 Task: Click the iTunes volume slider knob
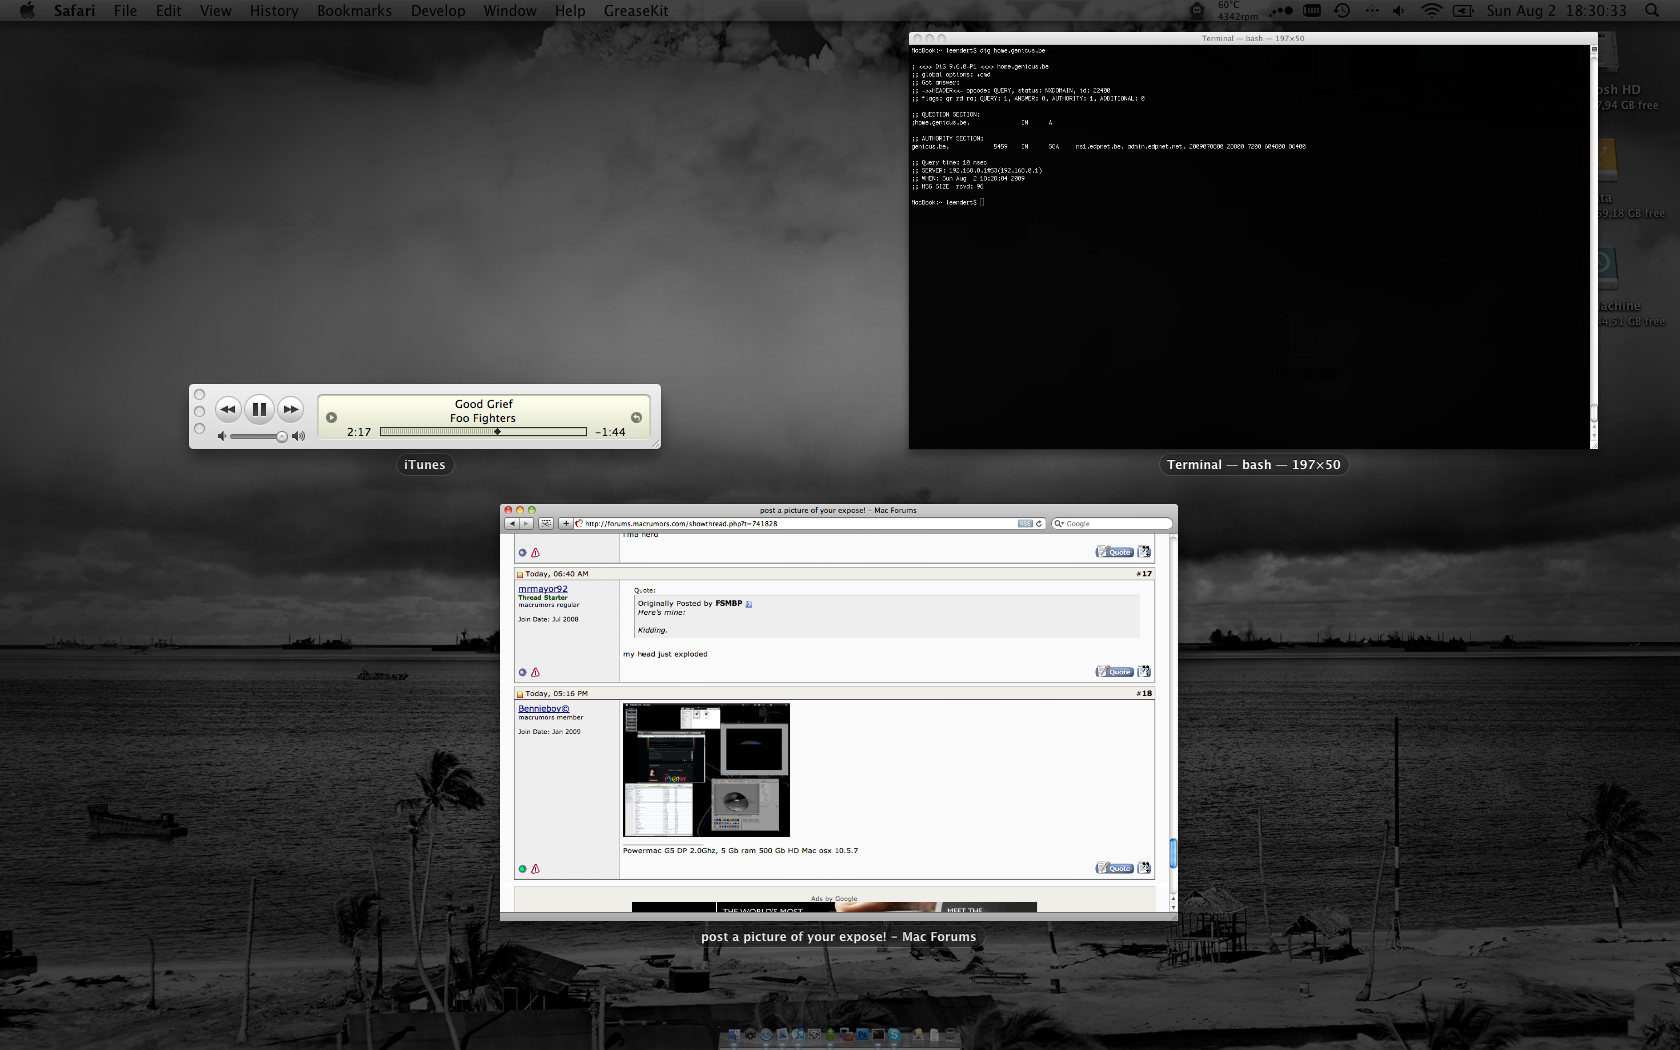[282, 436]
